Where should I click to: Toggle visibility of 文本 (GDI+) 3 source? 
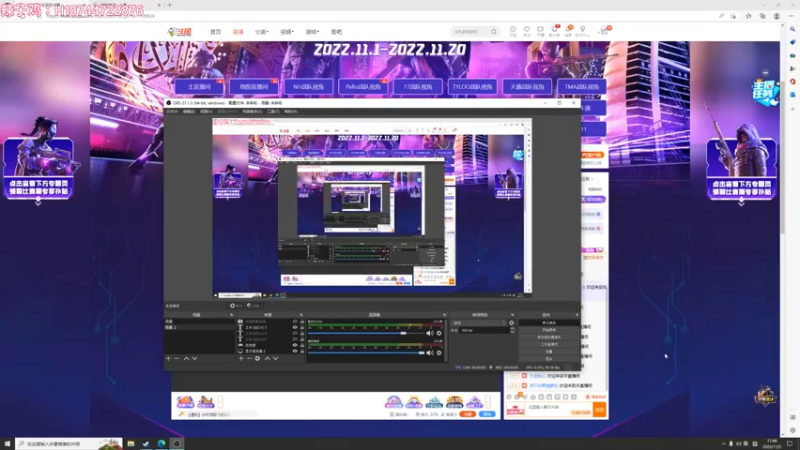tap(294, 328)
